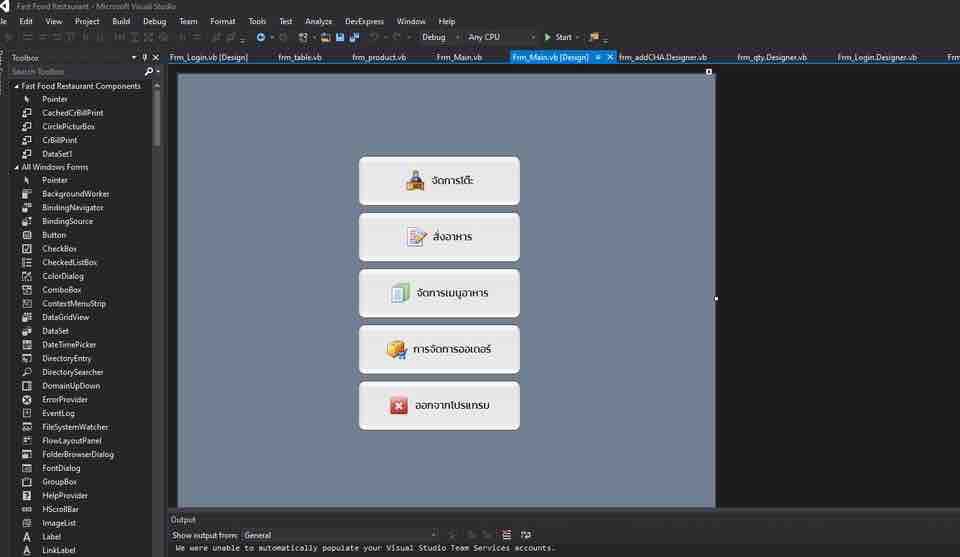Screen dimensions: 960x557
Task: Open dropdown arrow next to Start button
Action: (x=577, y=37)
